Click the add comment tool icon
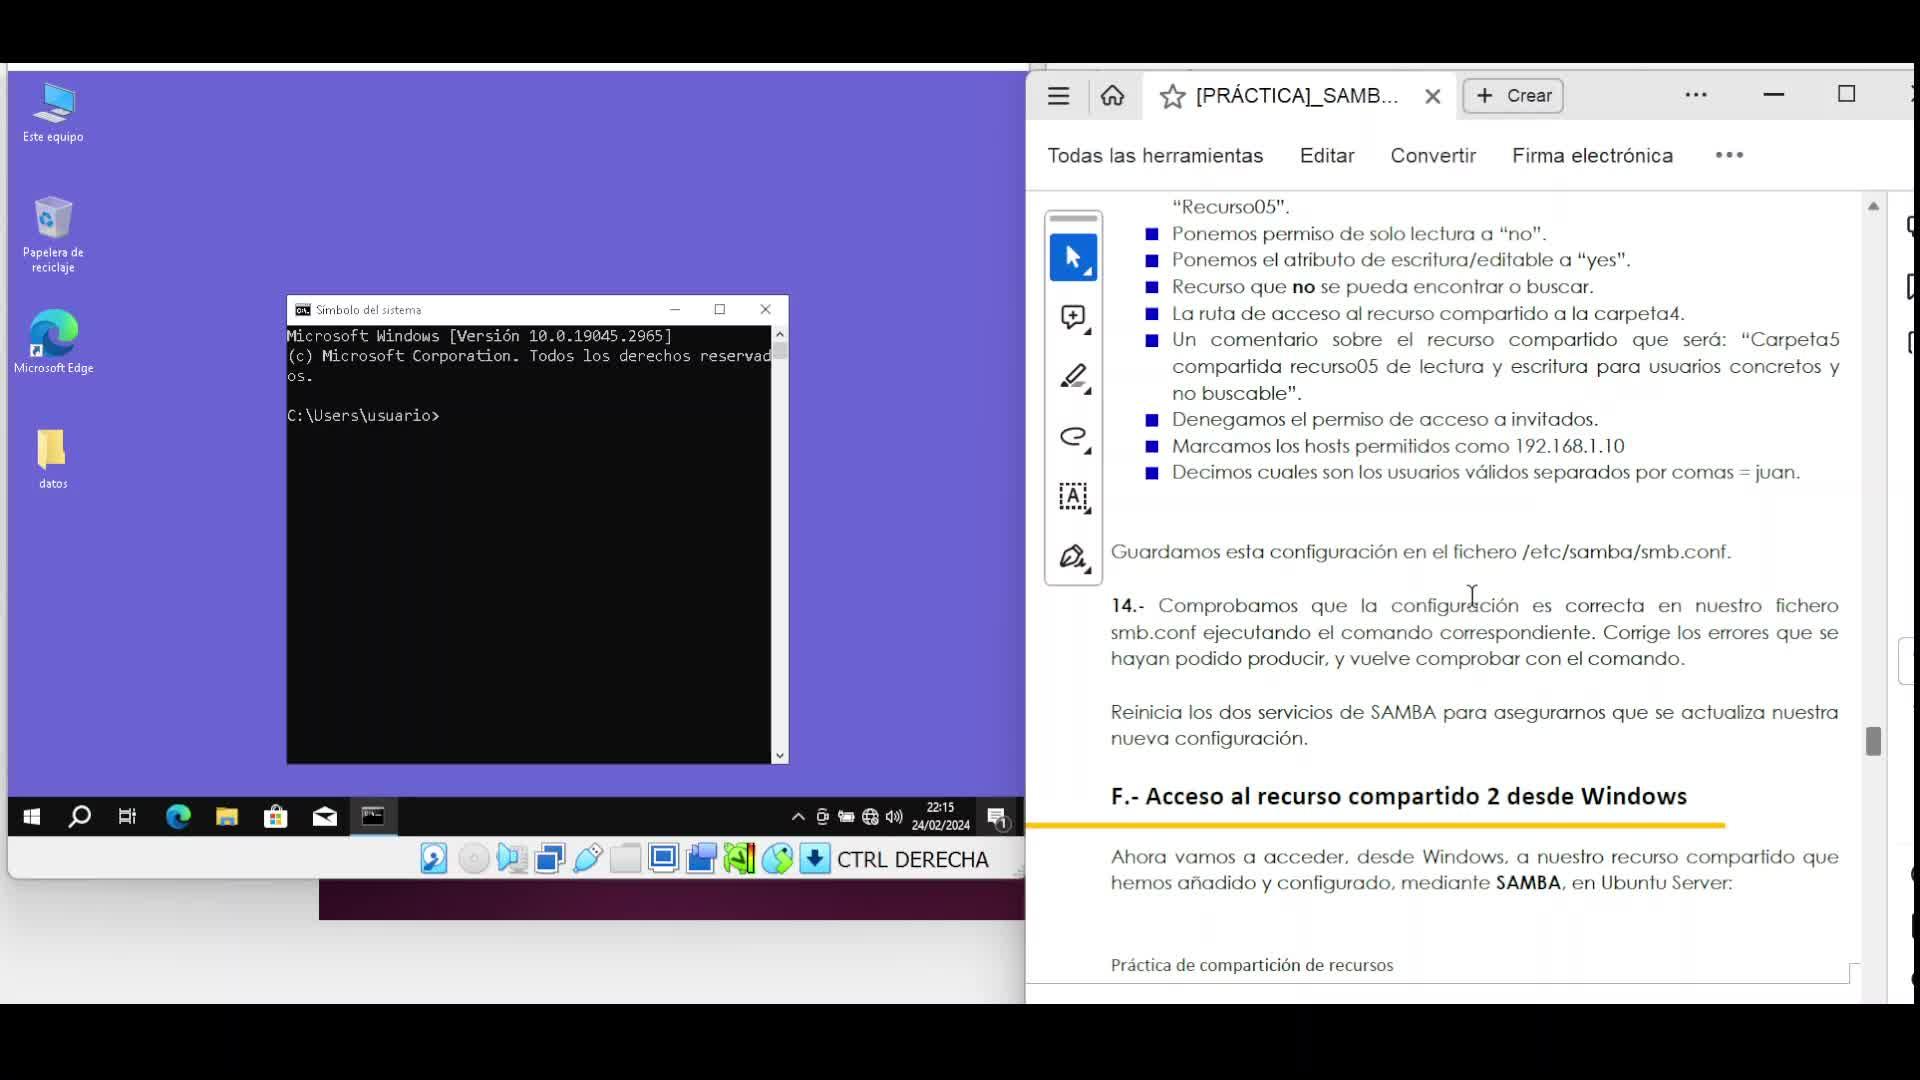This screenshot has height=1080, width=1920. point(1073,318)
